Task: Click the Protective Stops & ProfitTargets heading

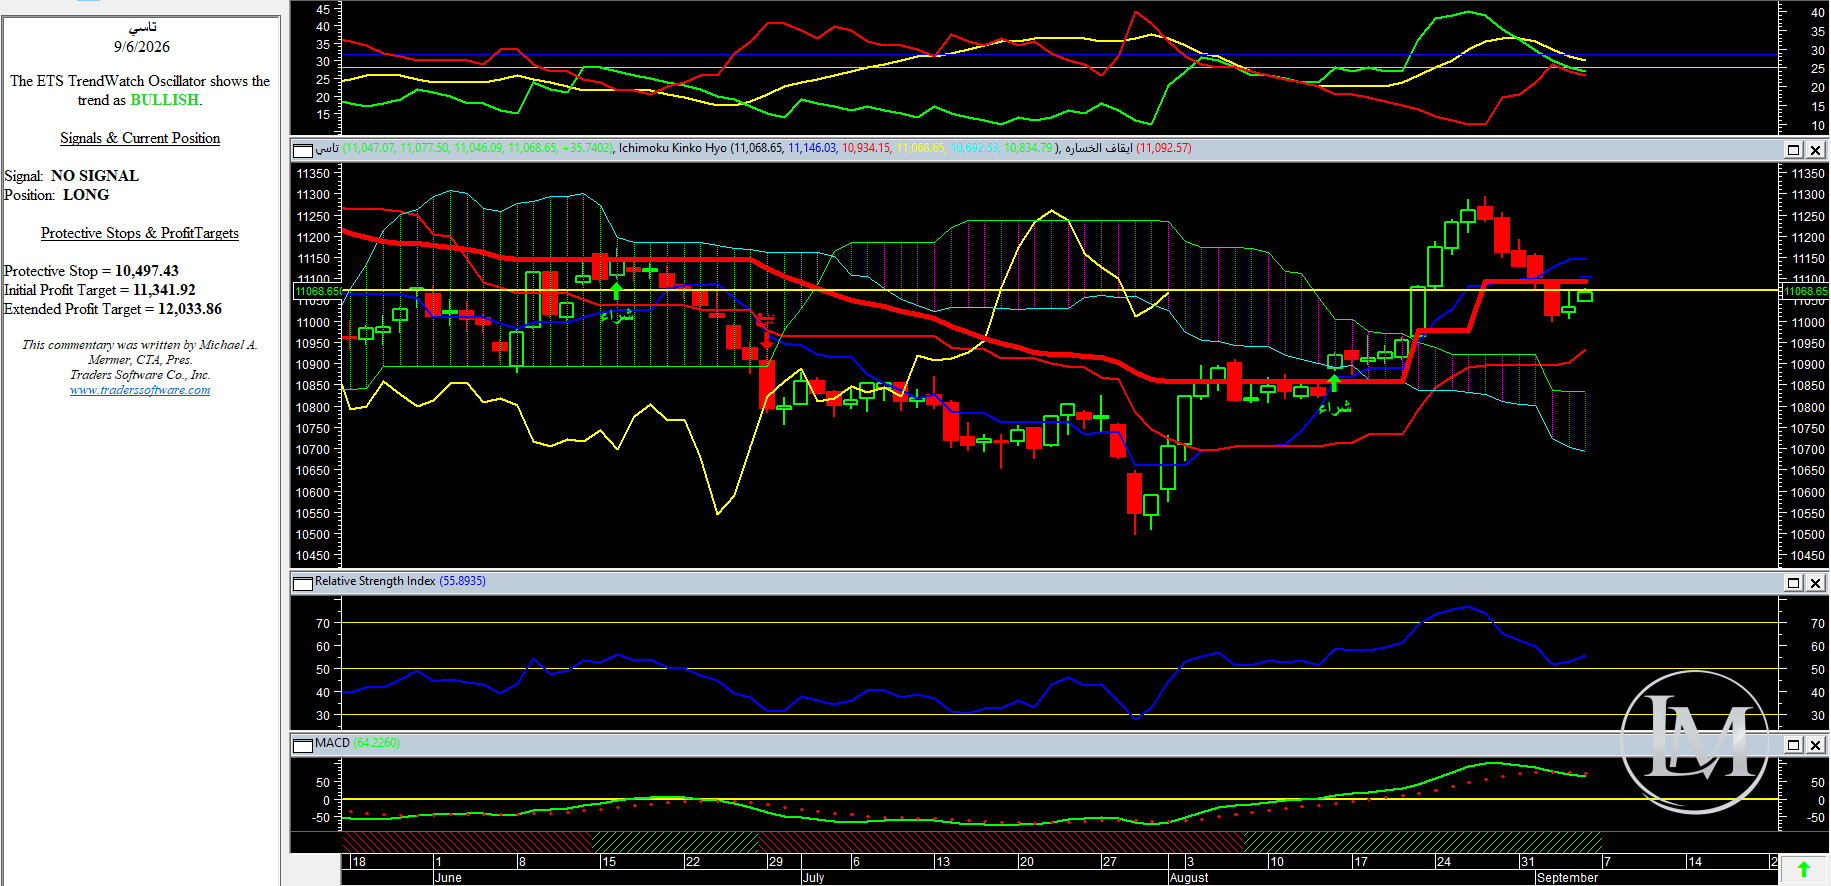Action: [x=140, y=233]
